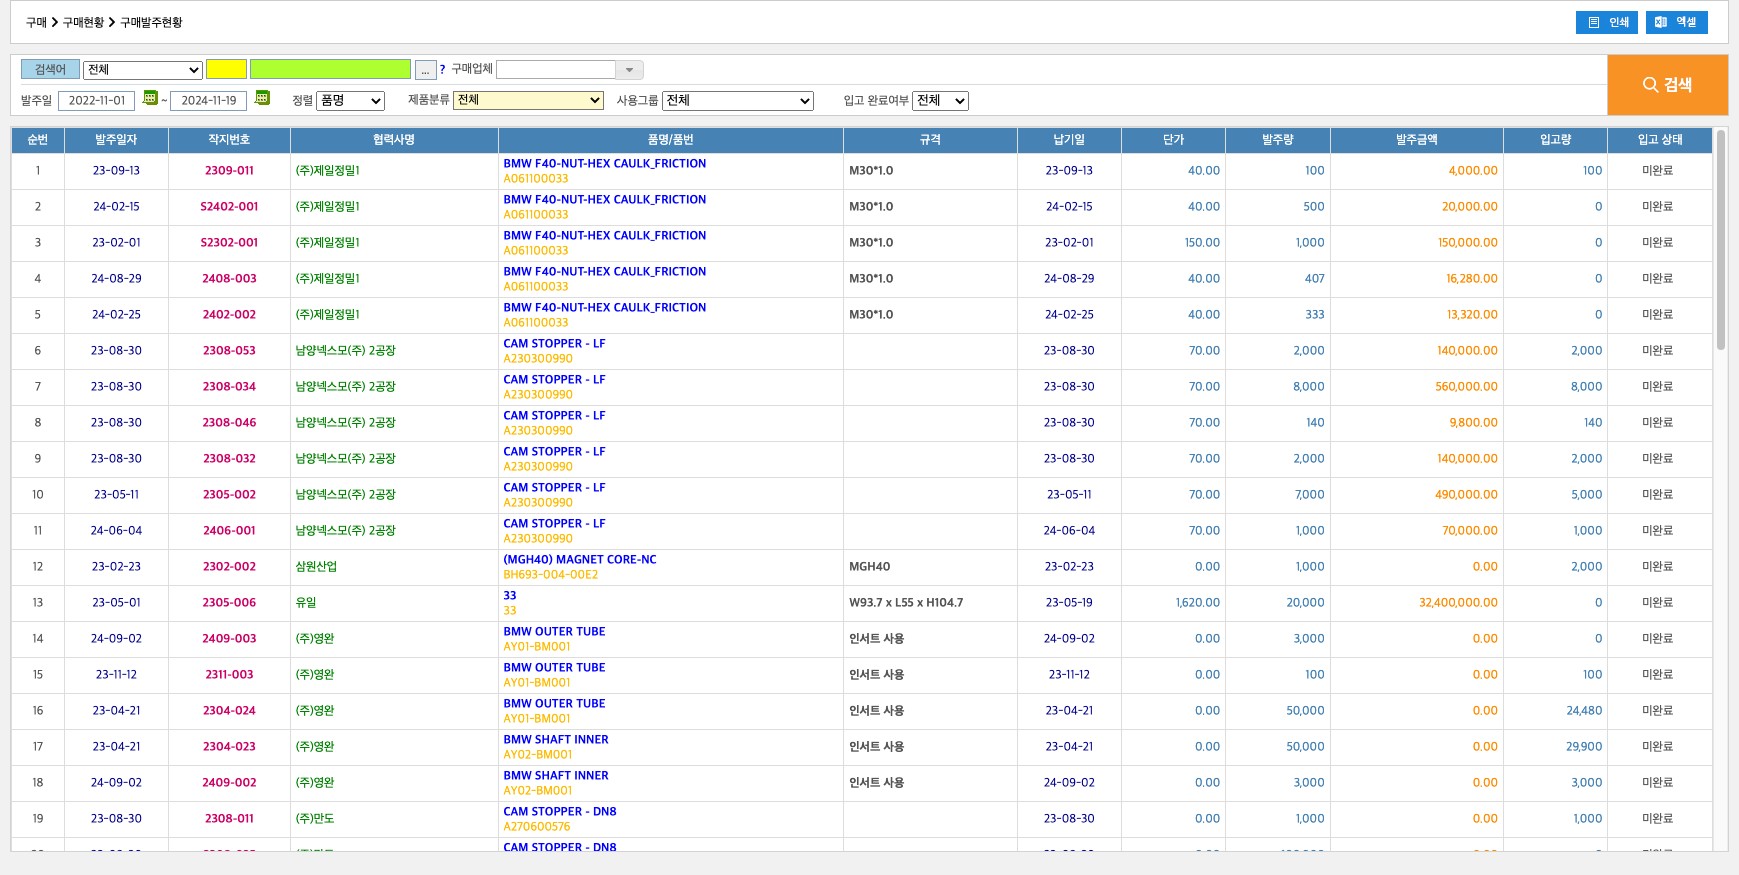Open the 구매업체 combo box arrow
This screenshot has width=1739, height=875.
629,70
